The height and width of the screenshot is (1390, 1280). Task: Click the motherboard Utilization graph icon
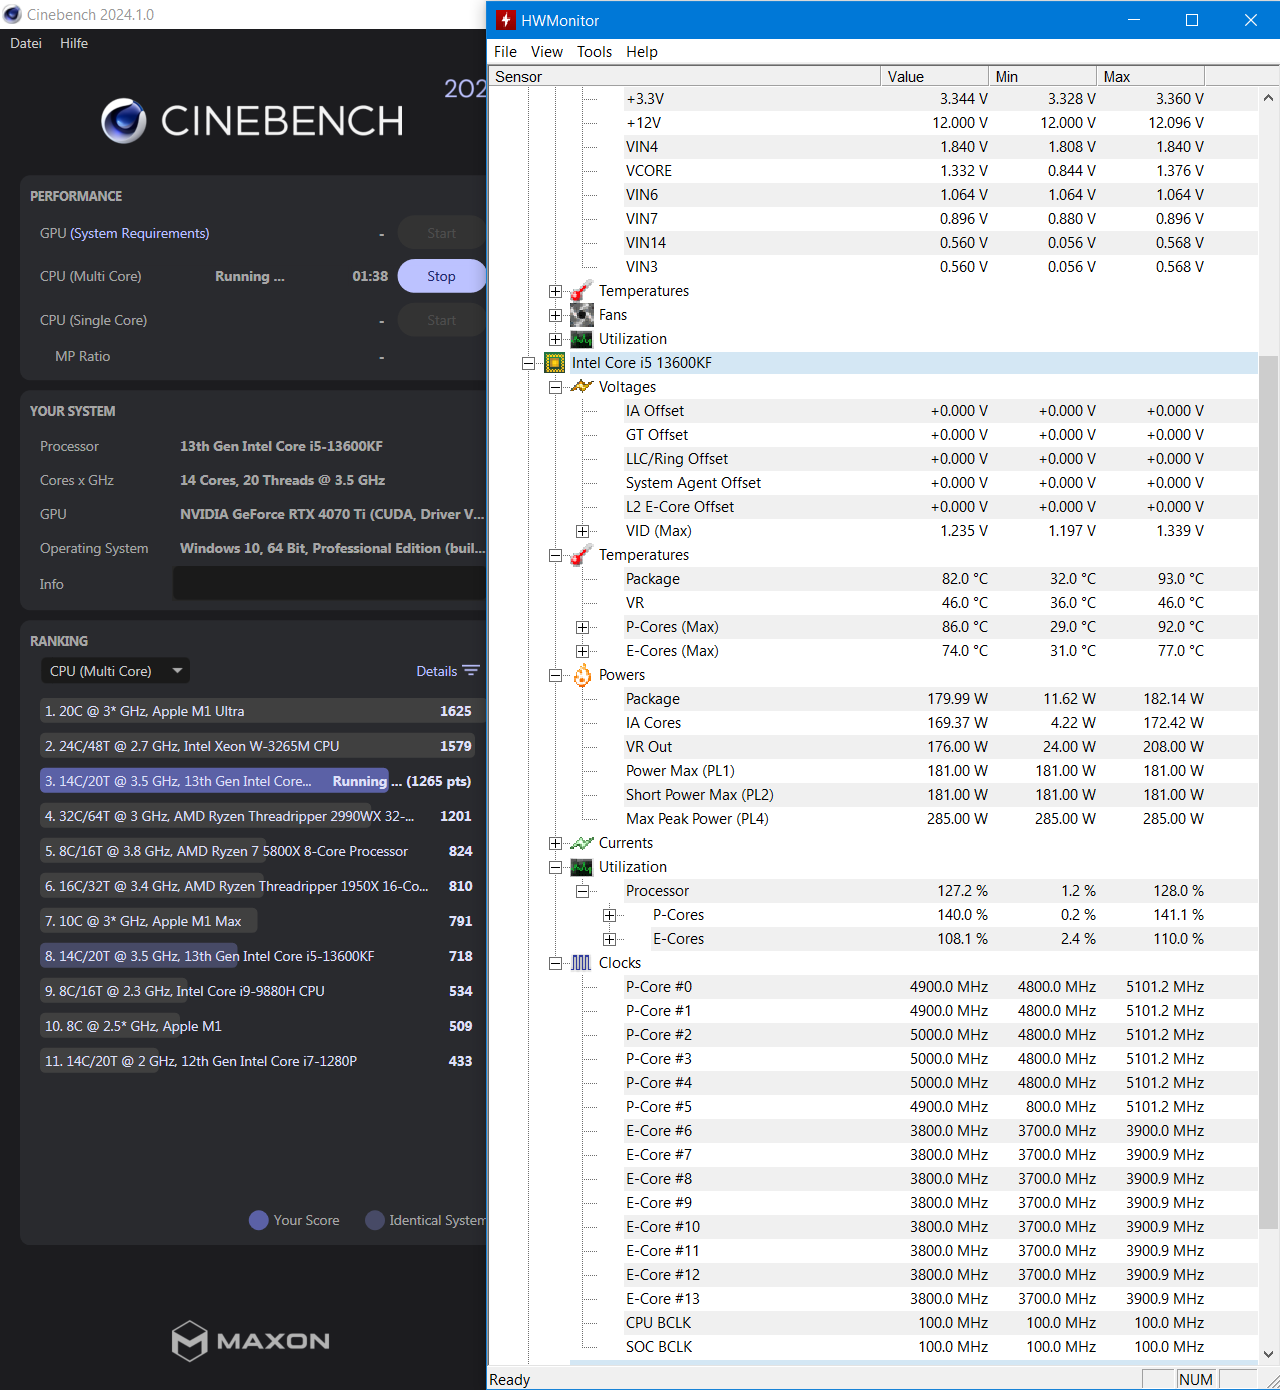click(x=581, y=339)
